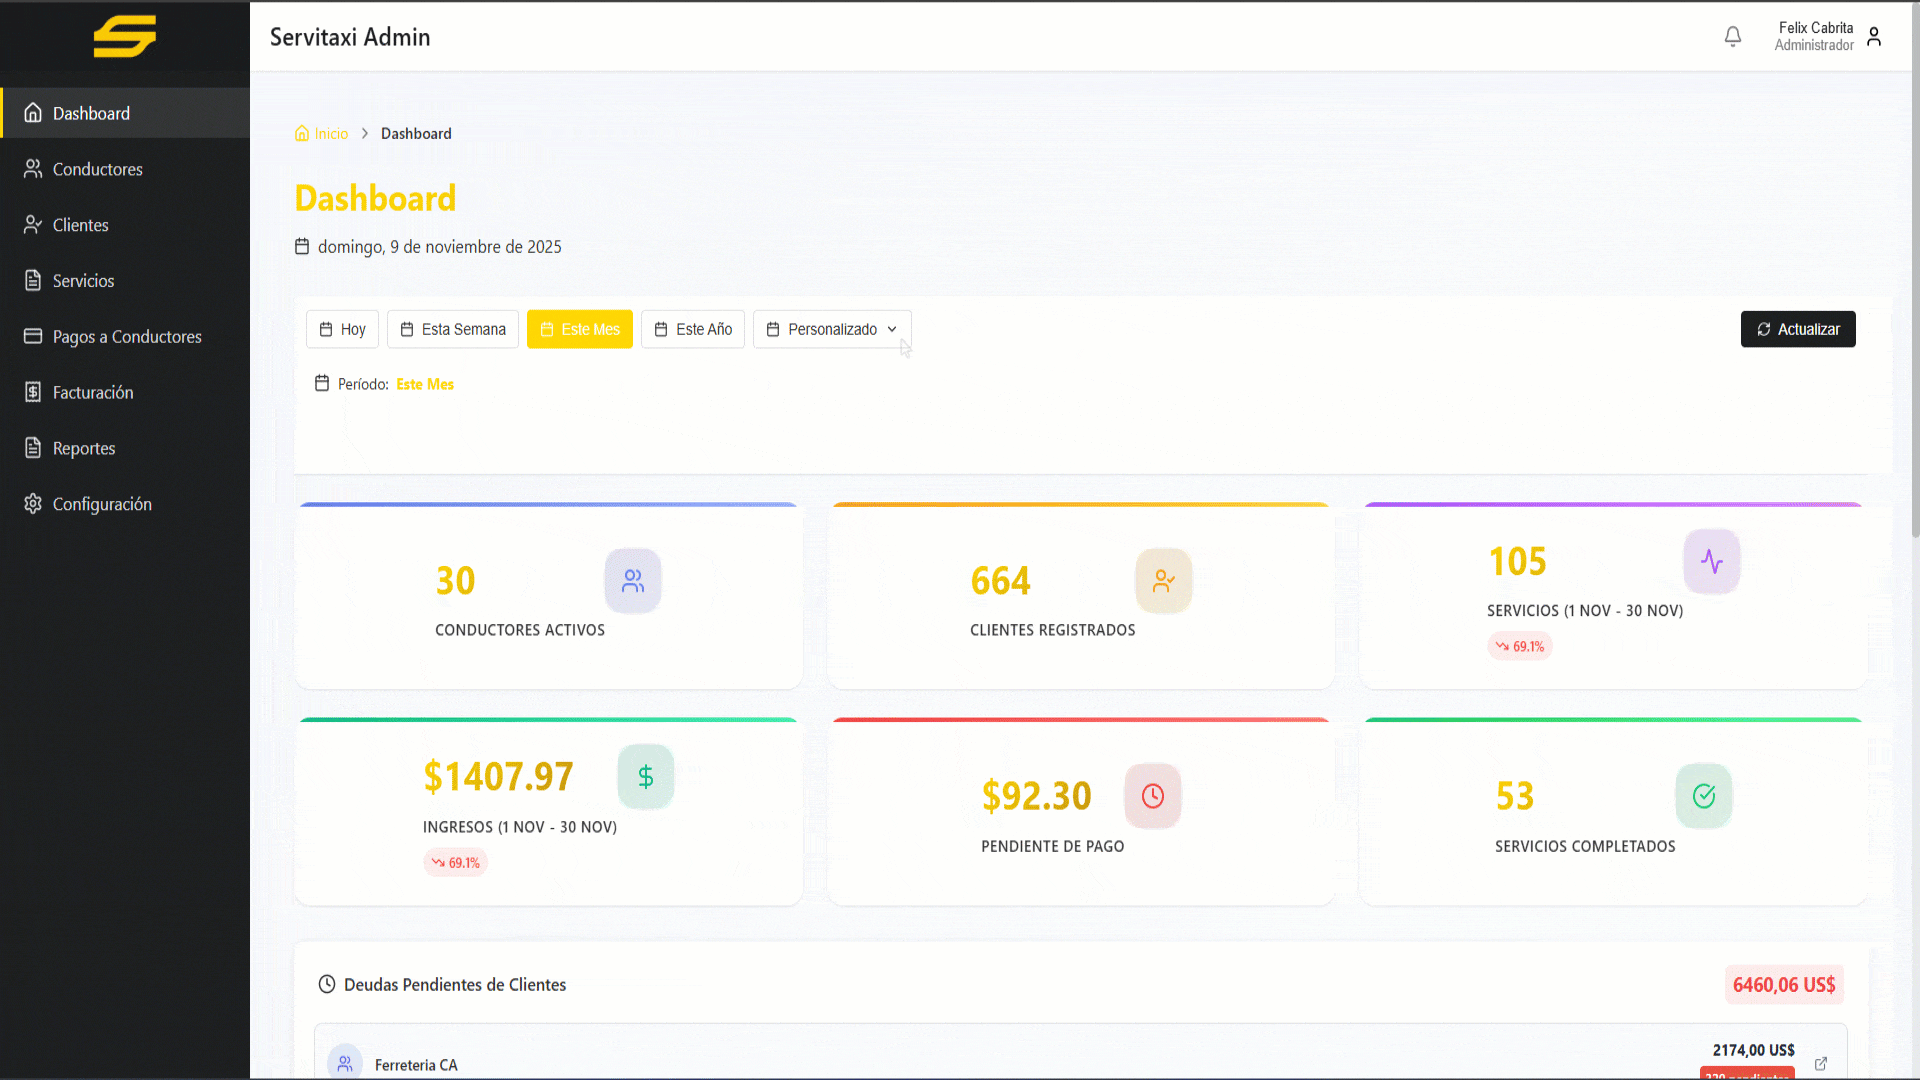
Task: Click the servicios activity pulse icon
Action: click(1712, 562)
